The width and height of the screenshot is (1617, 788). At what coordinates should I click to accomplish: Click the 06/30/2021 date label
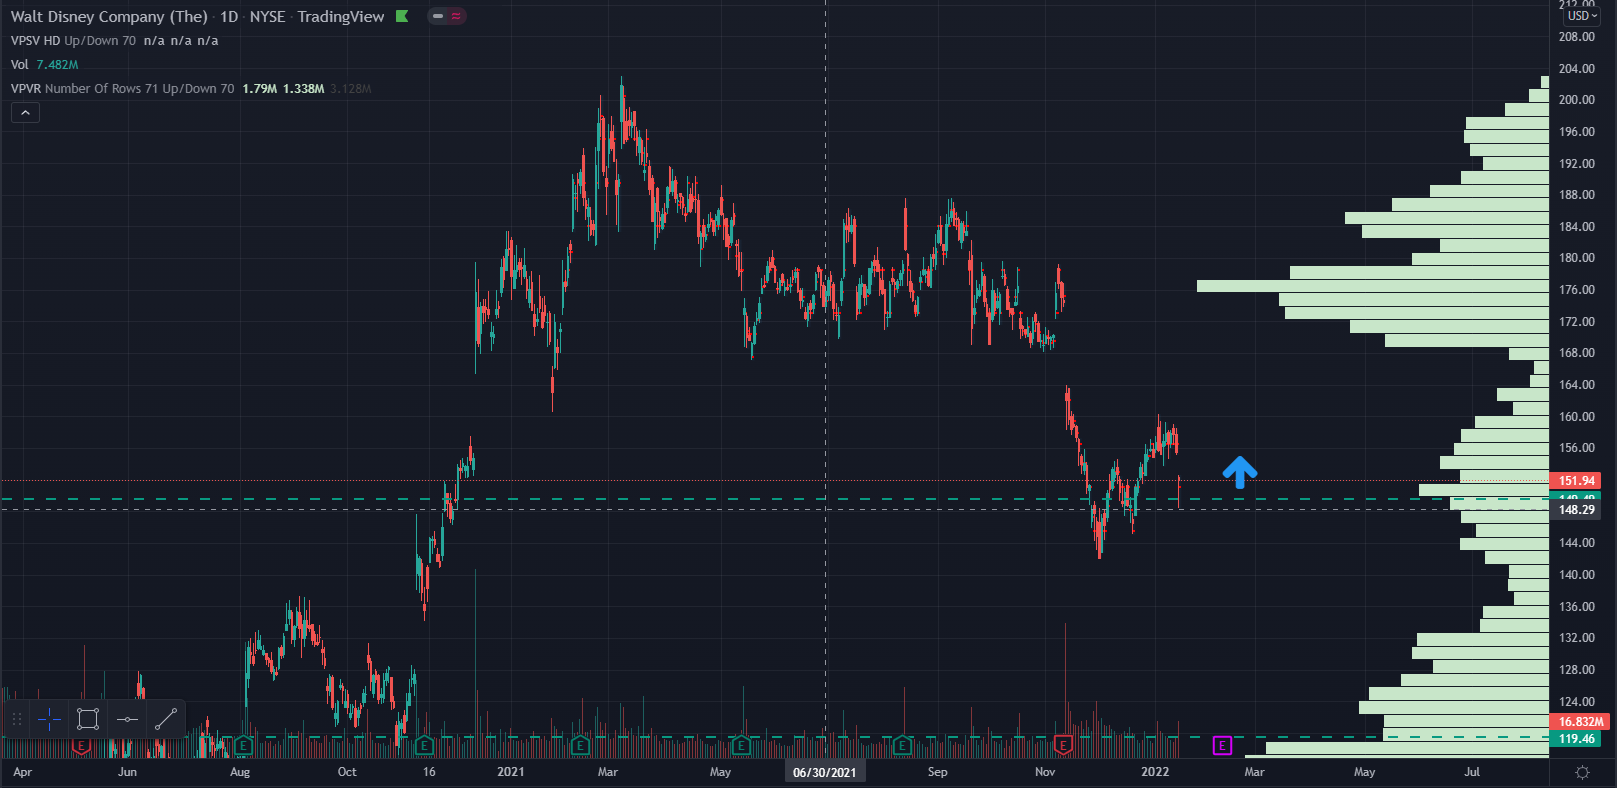tap(824, 772)
